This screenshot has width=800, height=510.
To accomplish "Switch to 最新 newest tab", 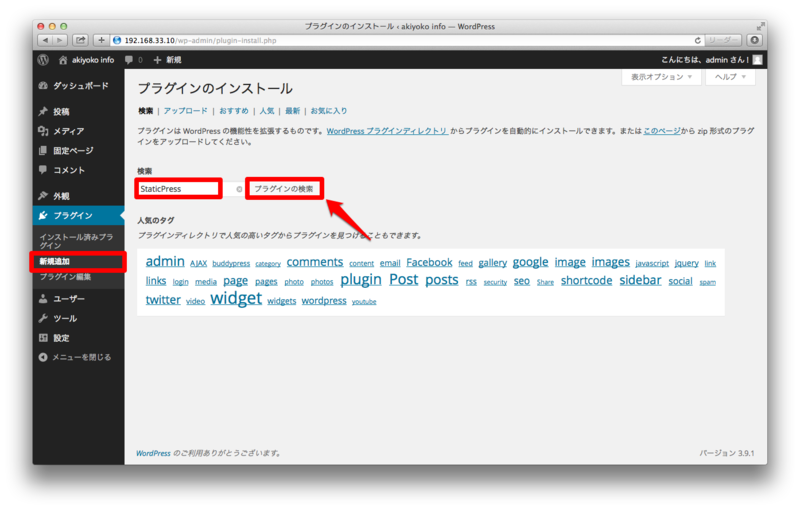I will (292, 111).
